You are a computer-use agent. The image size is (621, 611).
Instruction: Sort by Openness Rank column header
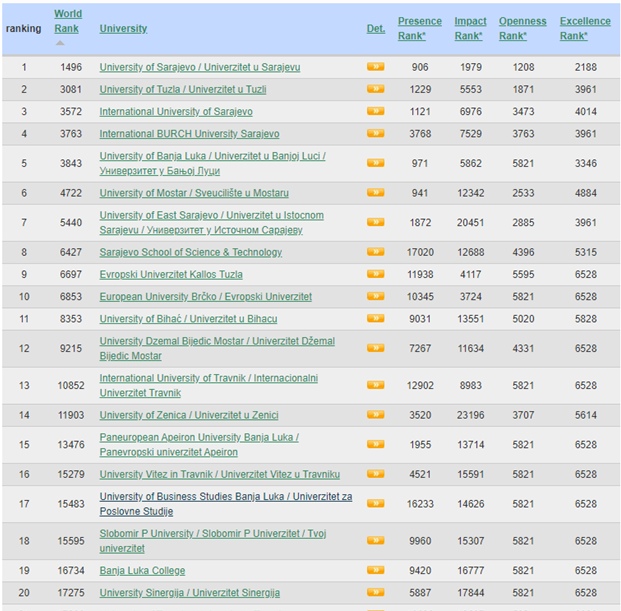click(522, 28)
